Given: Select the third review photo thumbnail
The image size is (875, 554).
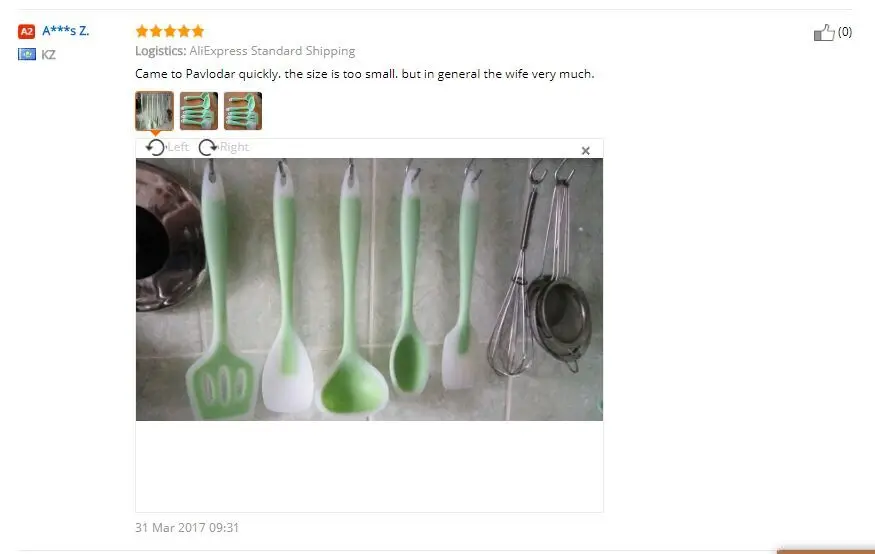Looking at the screenshot, I should (243, 111).
